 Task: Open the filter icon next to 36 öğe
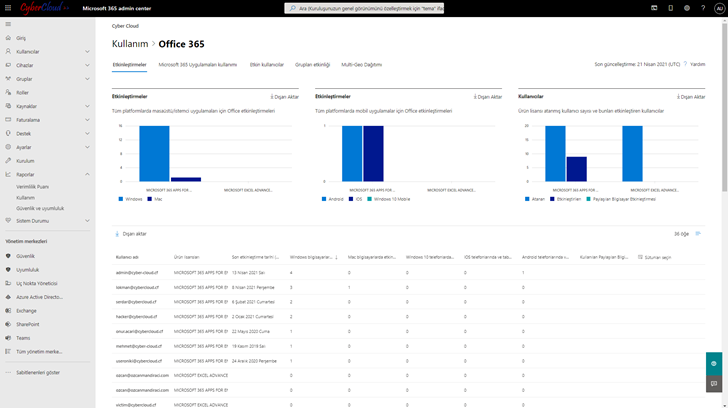click(x=698, y=233)
